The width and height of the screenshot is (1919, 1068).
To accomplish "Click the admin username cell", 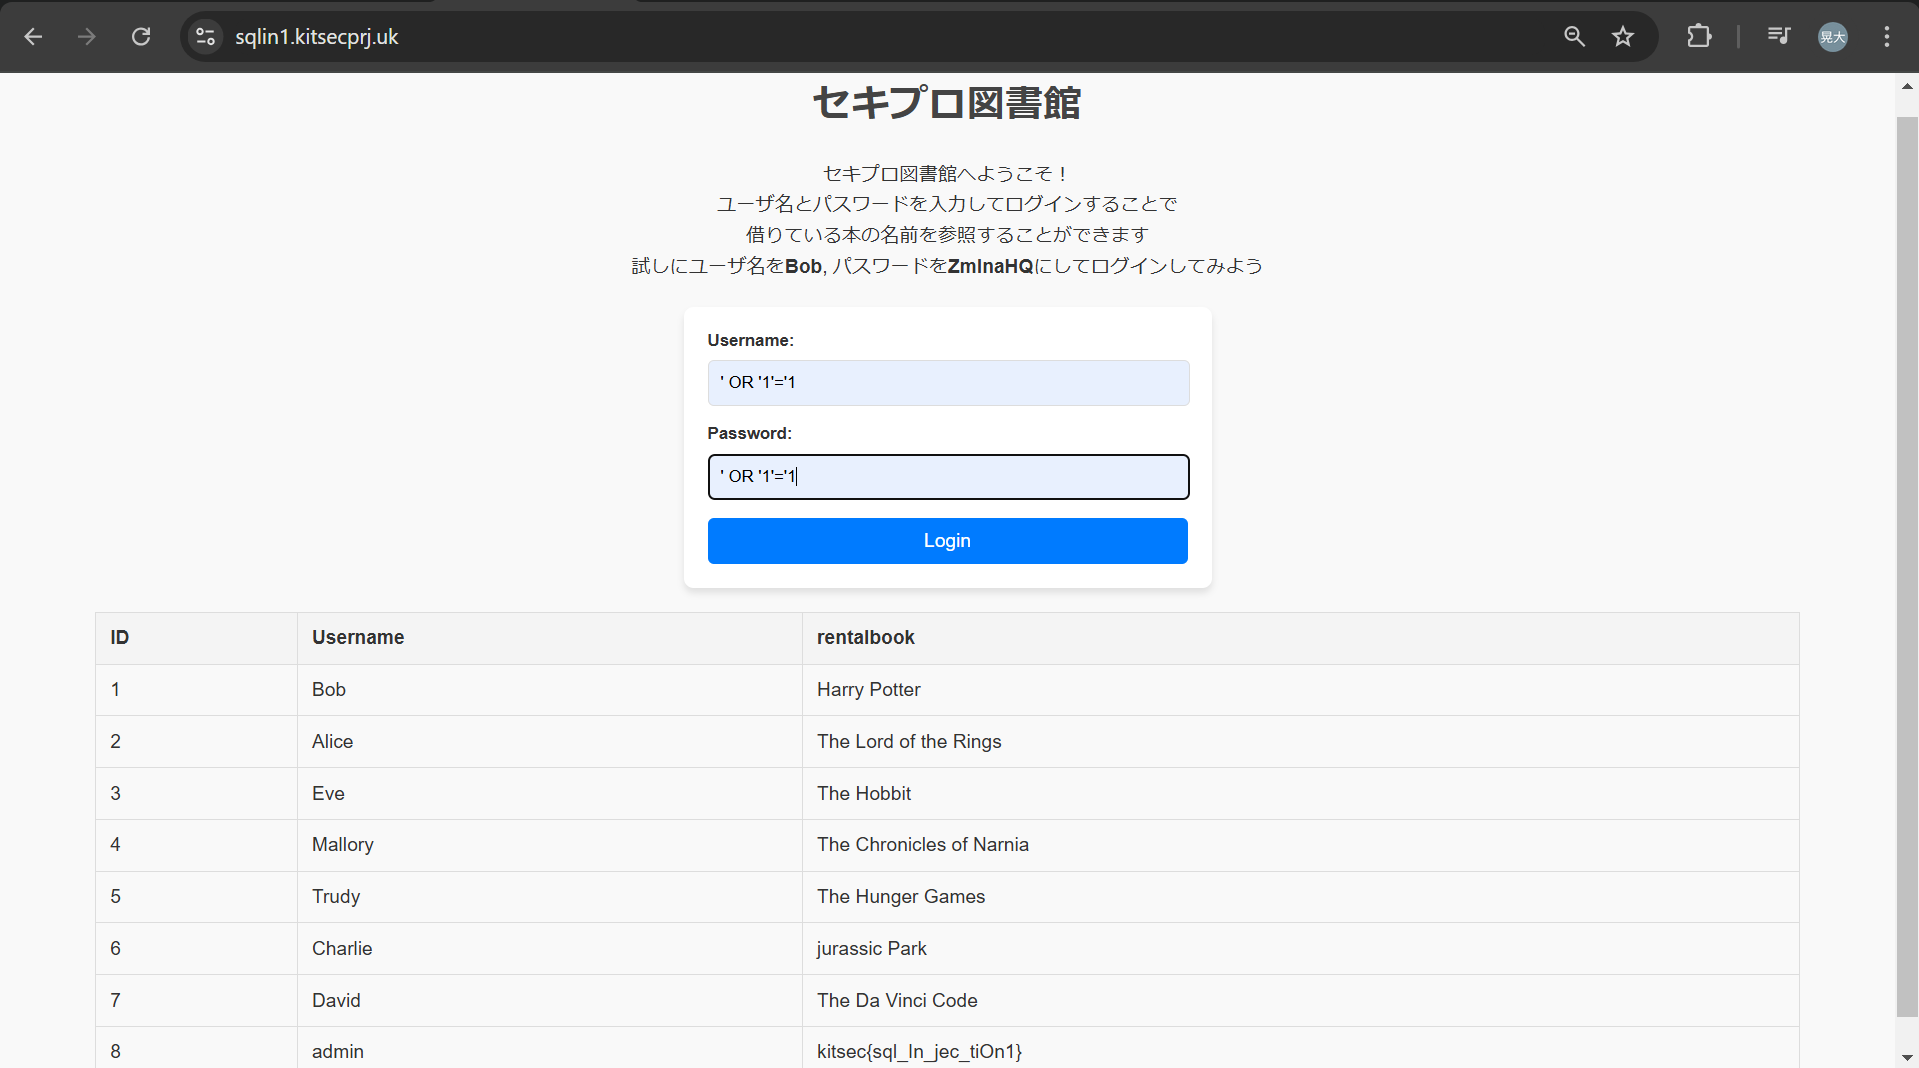I will [x=549, y=1048].
